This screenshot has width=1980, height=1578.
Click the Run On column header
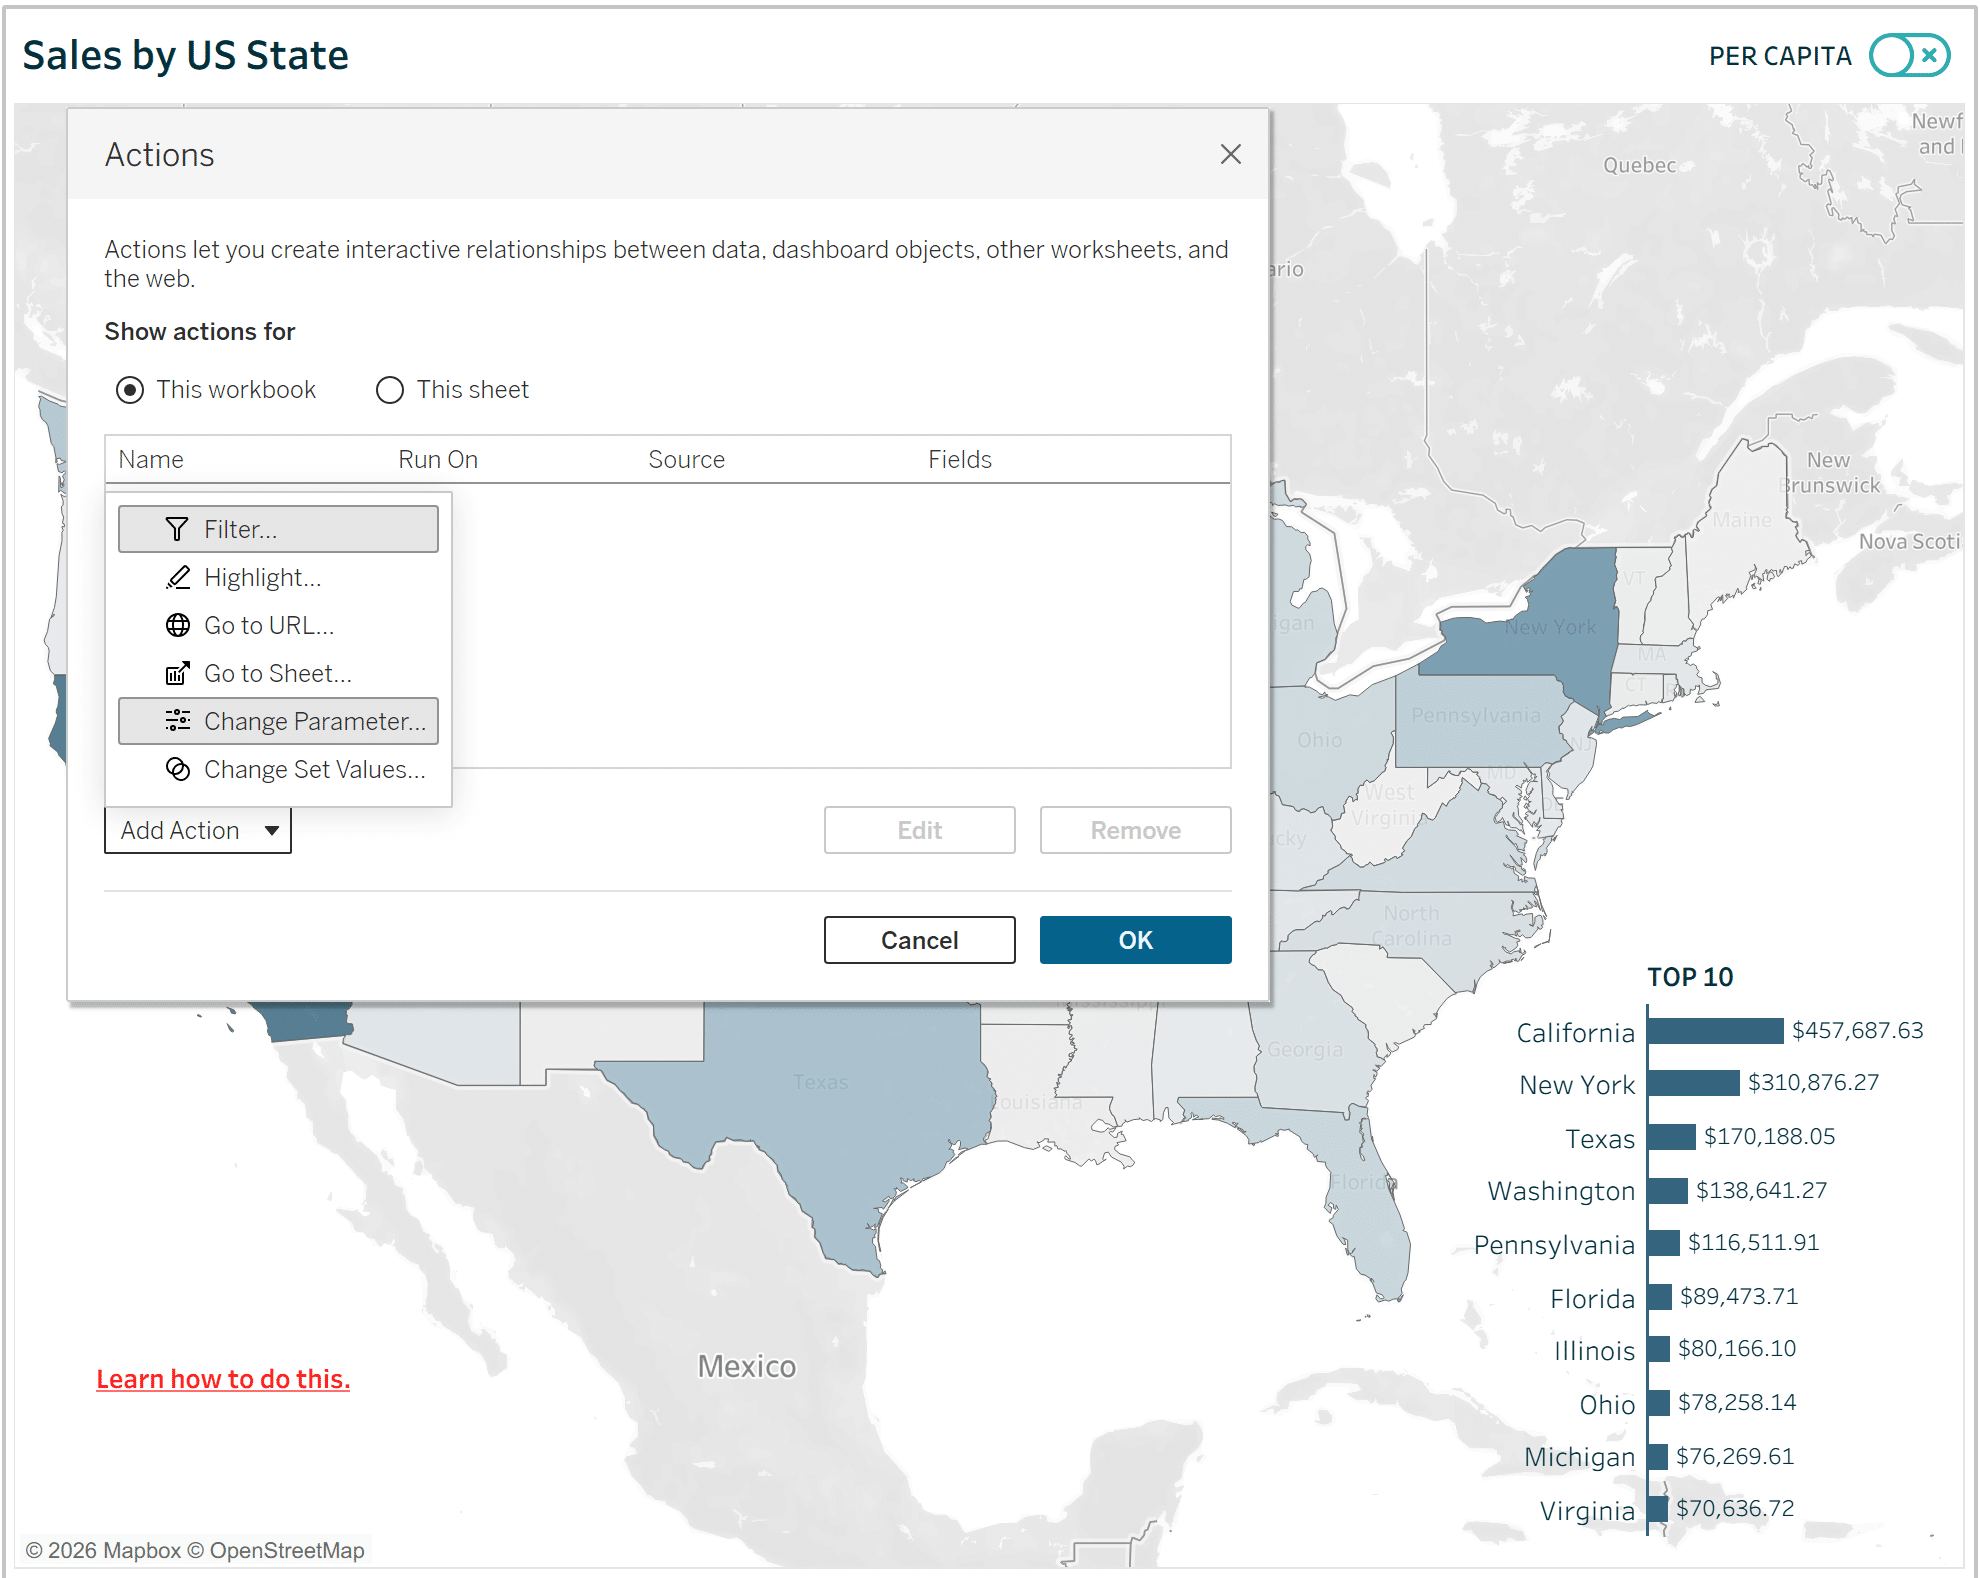point(438,459)
